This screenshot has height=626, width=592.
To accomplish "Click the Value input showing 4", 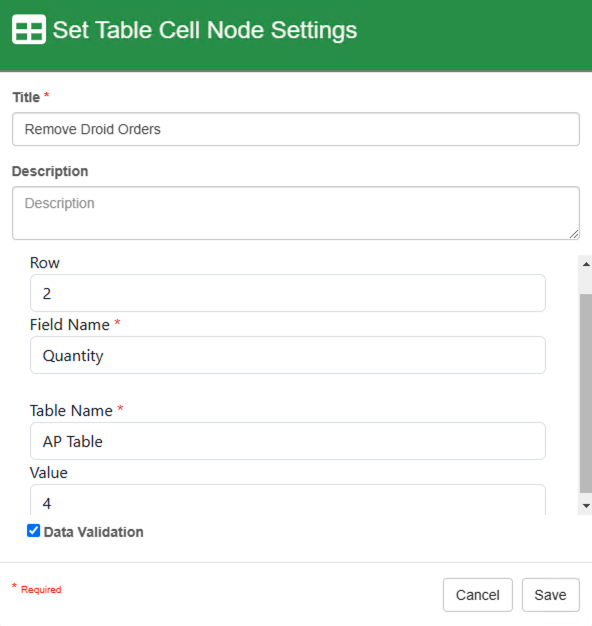I will coord(288,500).
